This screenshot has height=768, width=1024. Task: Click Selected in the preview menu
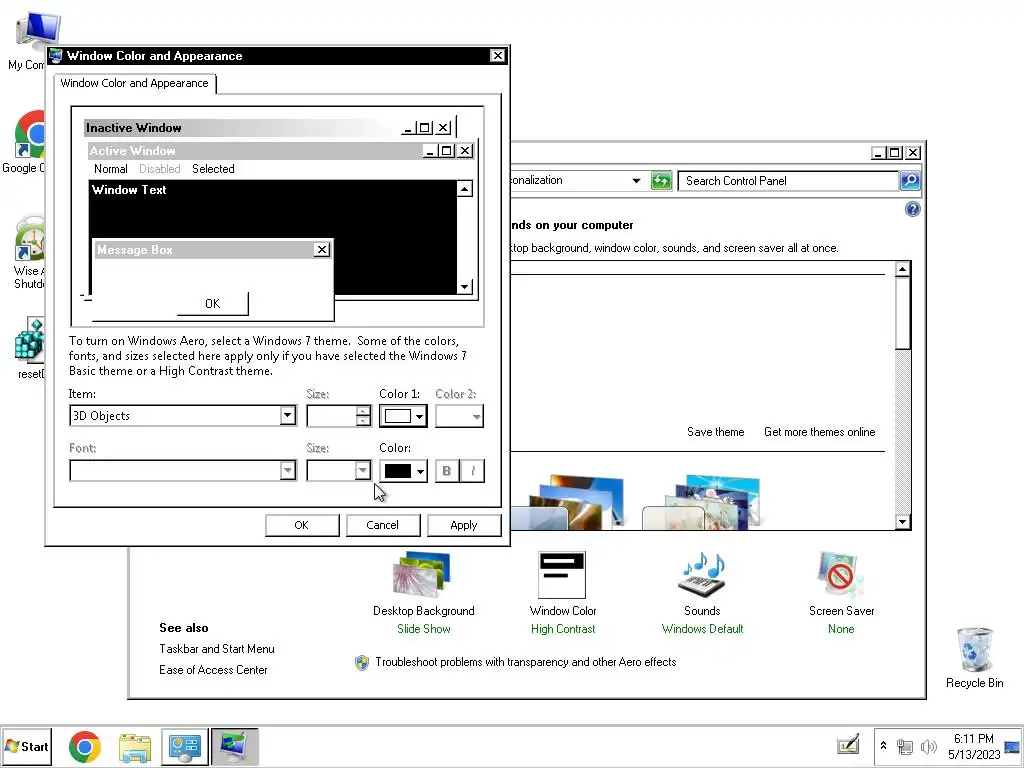coord(213,168)
